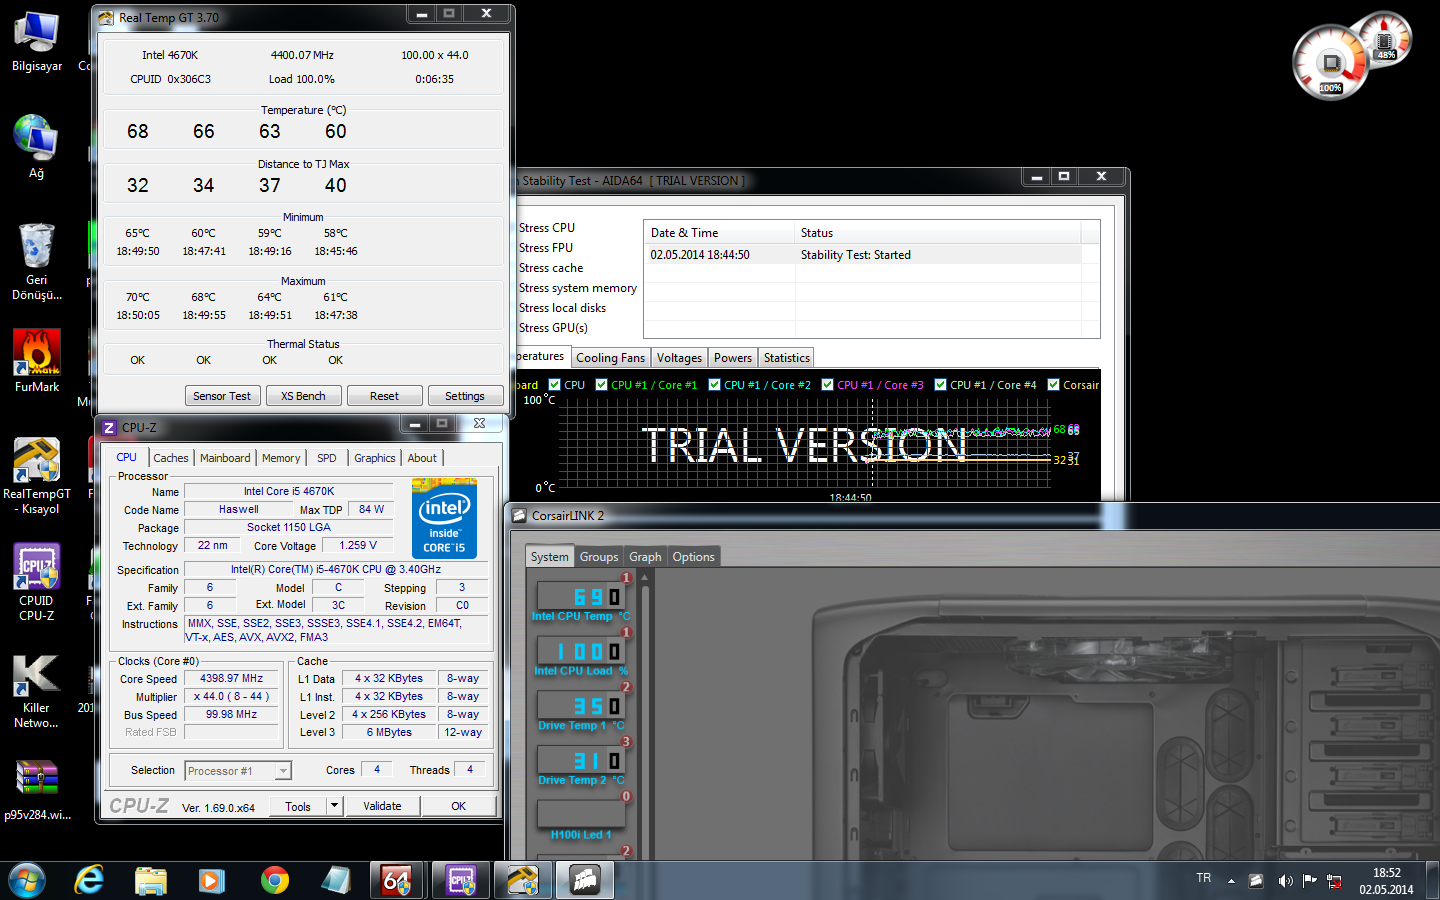Open Killer Network desktop icon
The image size is (1440, 900).
coord(36,691)
